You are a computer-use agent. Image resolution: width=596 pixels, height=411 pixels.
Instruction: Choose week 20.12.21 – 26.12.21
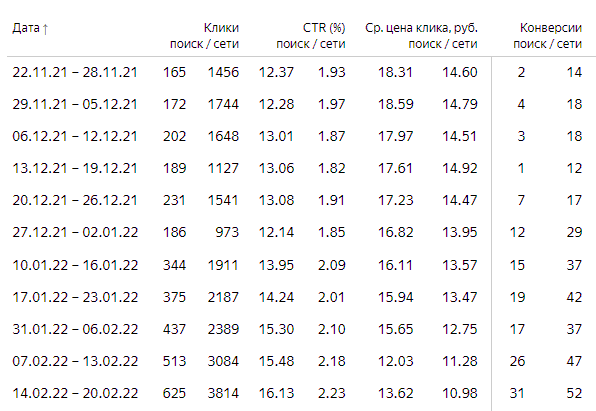coord(75,200)
